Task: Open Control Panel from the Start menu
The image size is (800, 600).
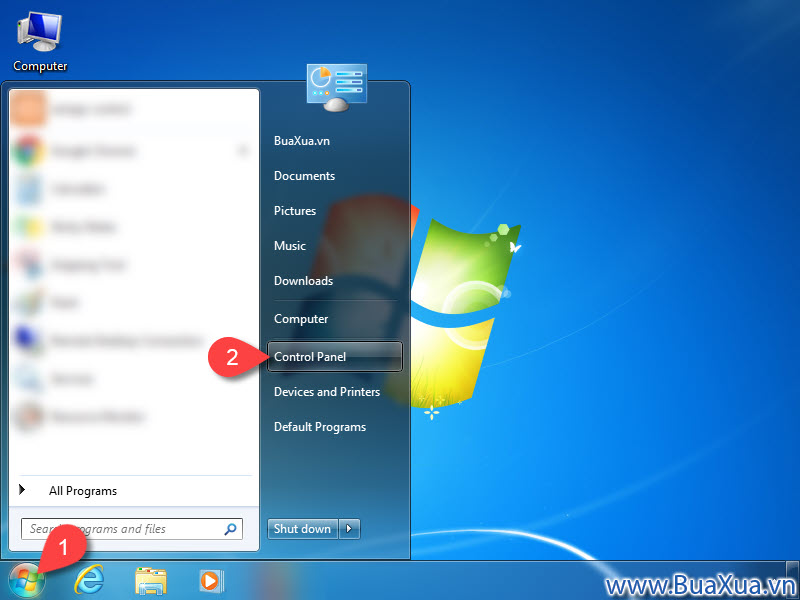Action: [x=335, y=357]
